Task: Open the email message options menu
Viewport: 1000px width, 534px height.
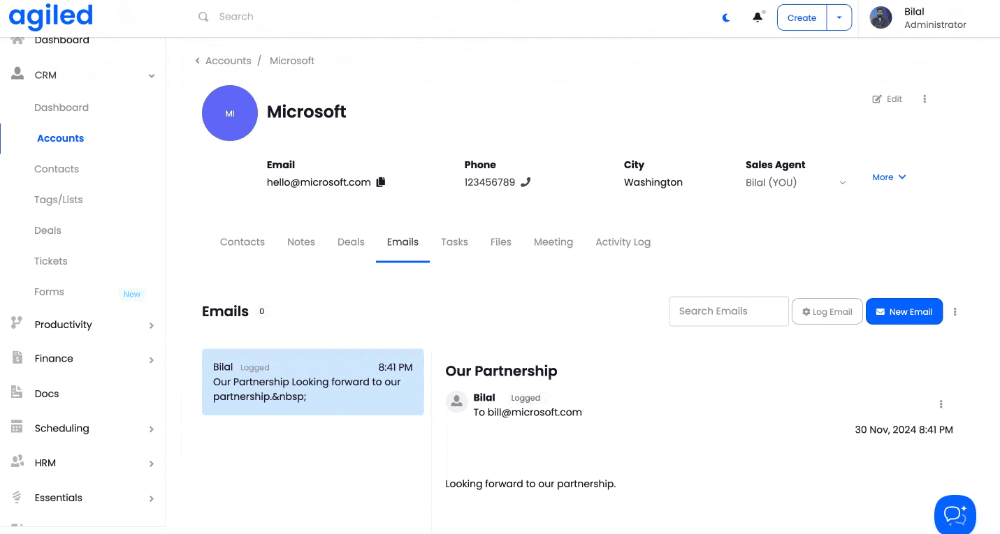Action: pyautogui.click(x=941, y=404)
